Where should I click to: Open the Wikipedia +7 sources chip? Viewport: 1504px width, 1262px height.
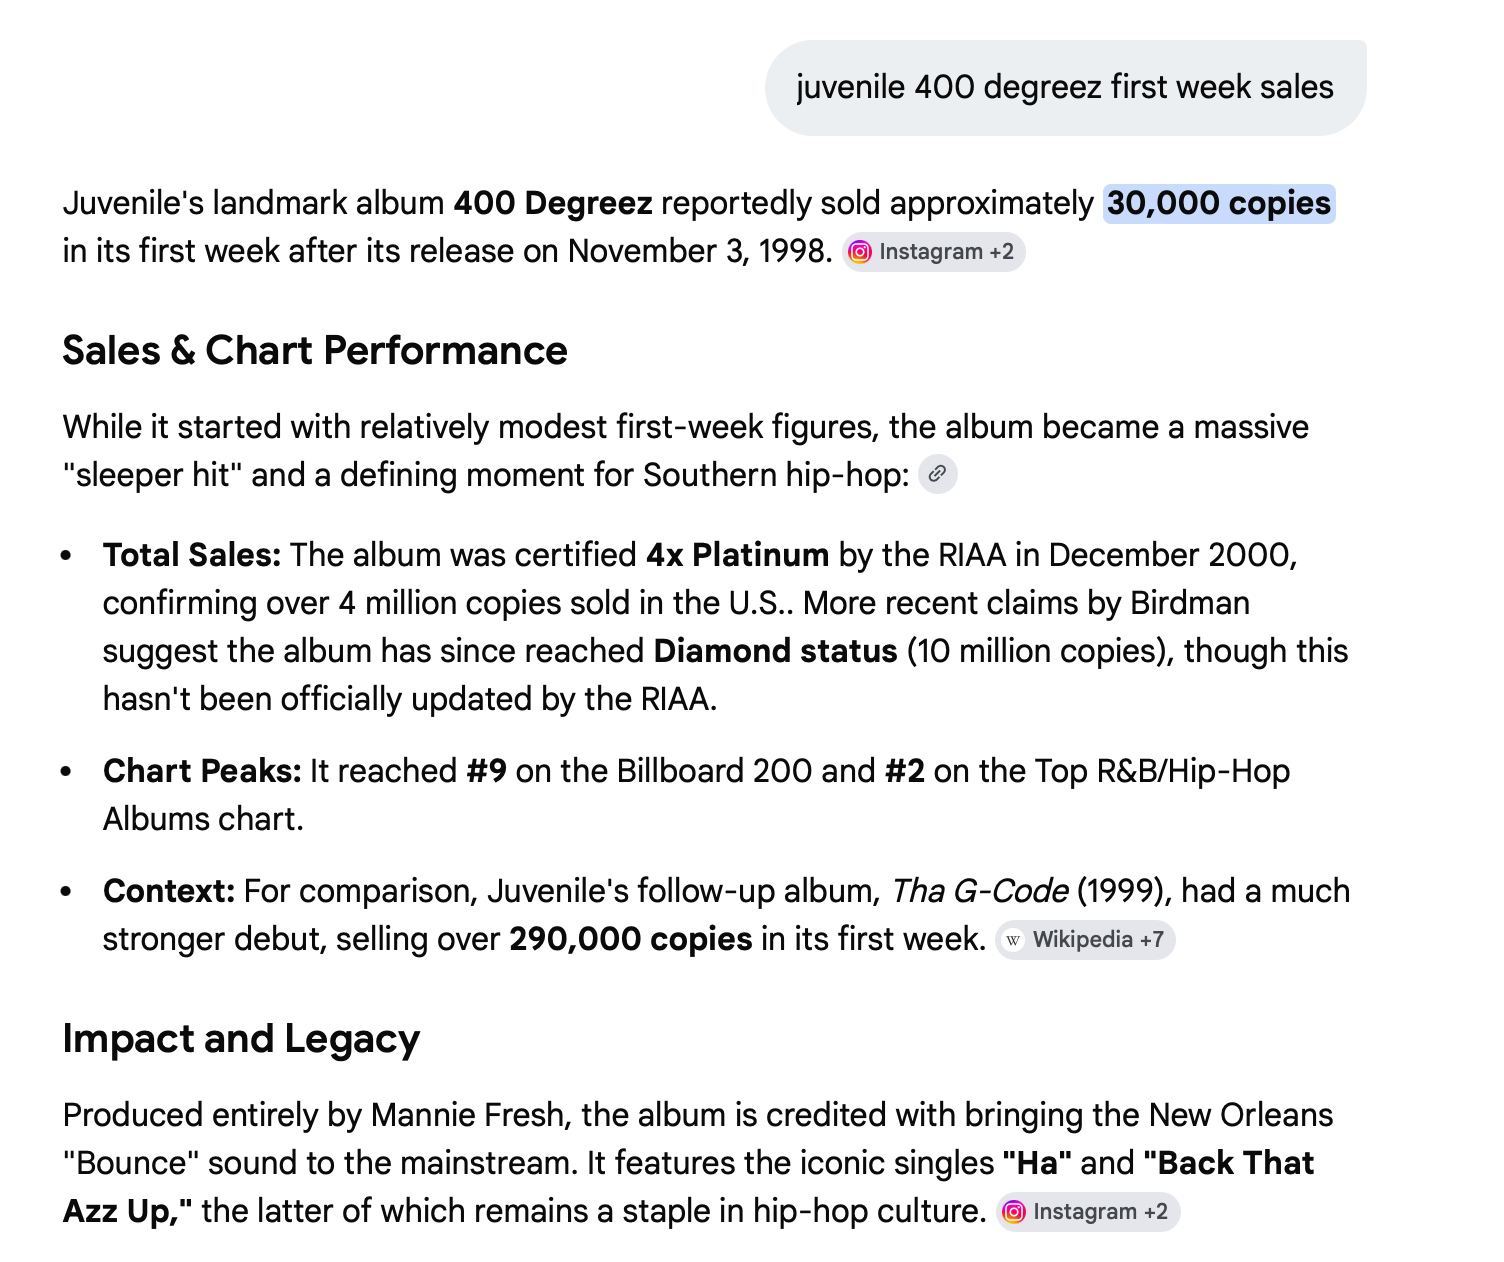[x=1085, y=940]
